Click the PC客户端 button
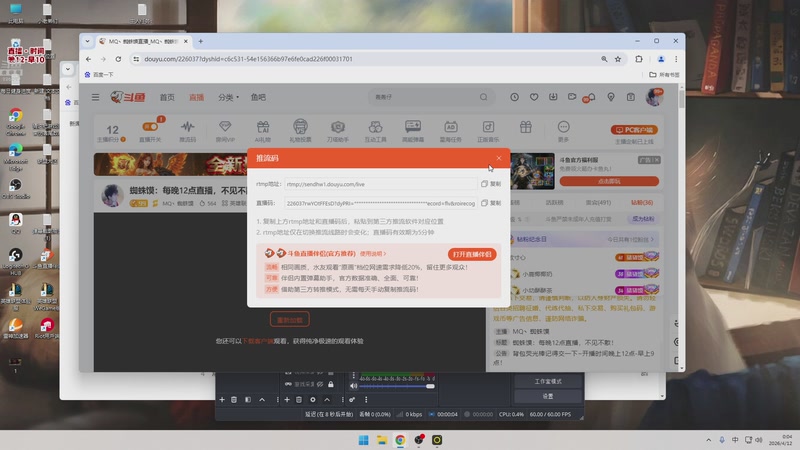 (x=634, y=130)
